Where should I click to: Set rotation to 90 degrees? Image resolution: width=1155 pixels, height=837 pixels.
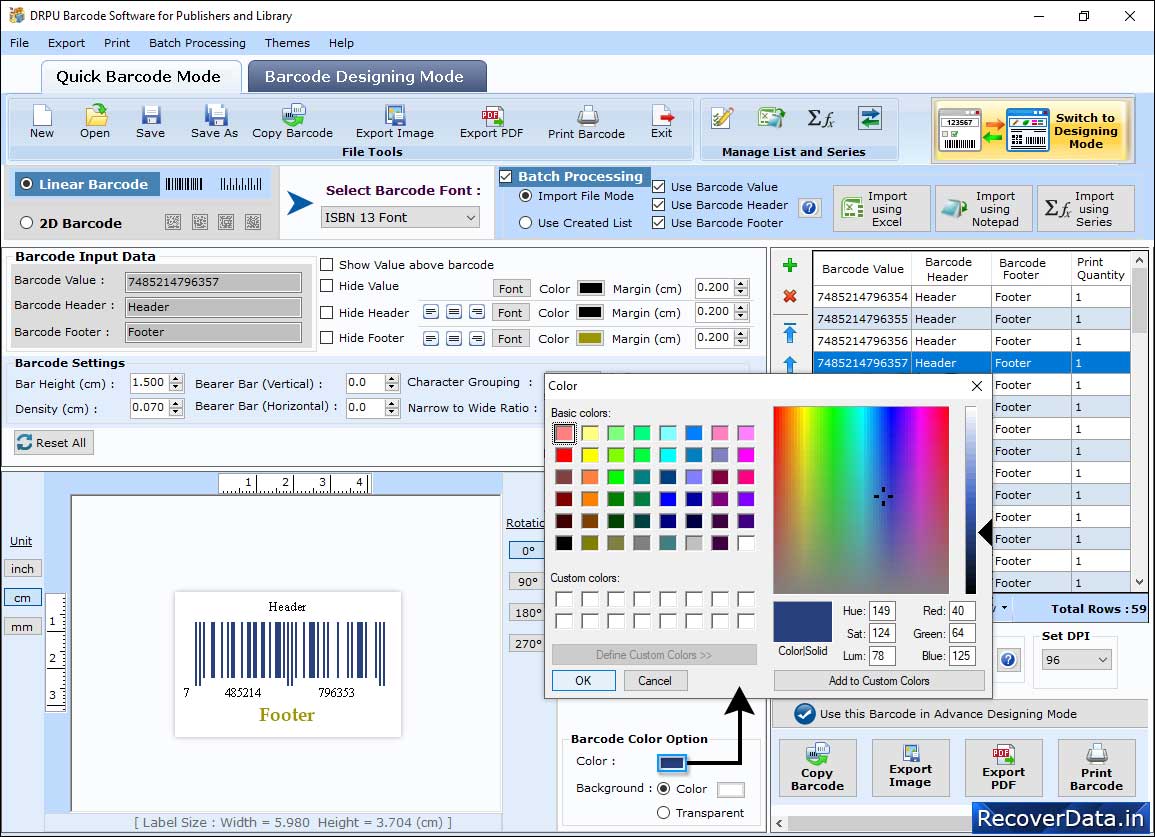click(x=527, y=581)
